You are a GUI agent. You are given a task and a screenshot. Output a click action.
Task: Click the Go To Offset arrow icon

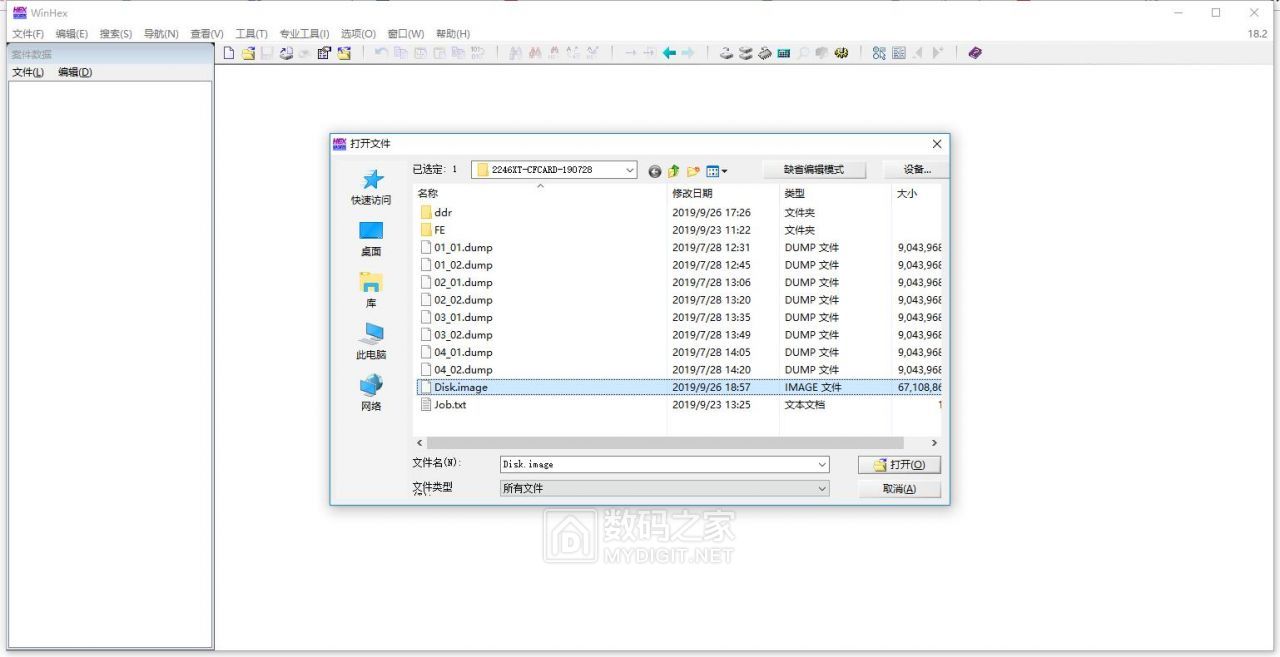(x=630, y=53)
